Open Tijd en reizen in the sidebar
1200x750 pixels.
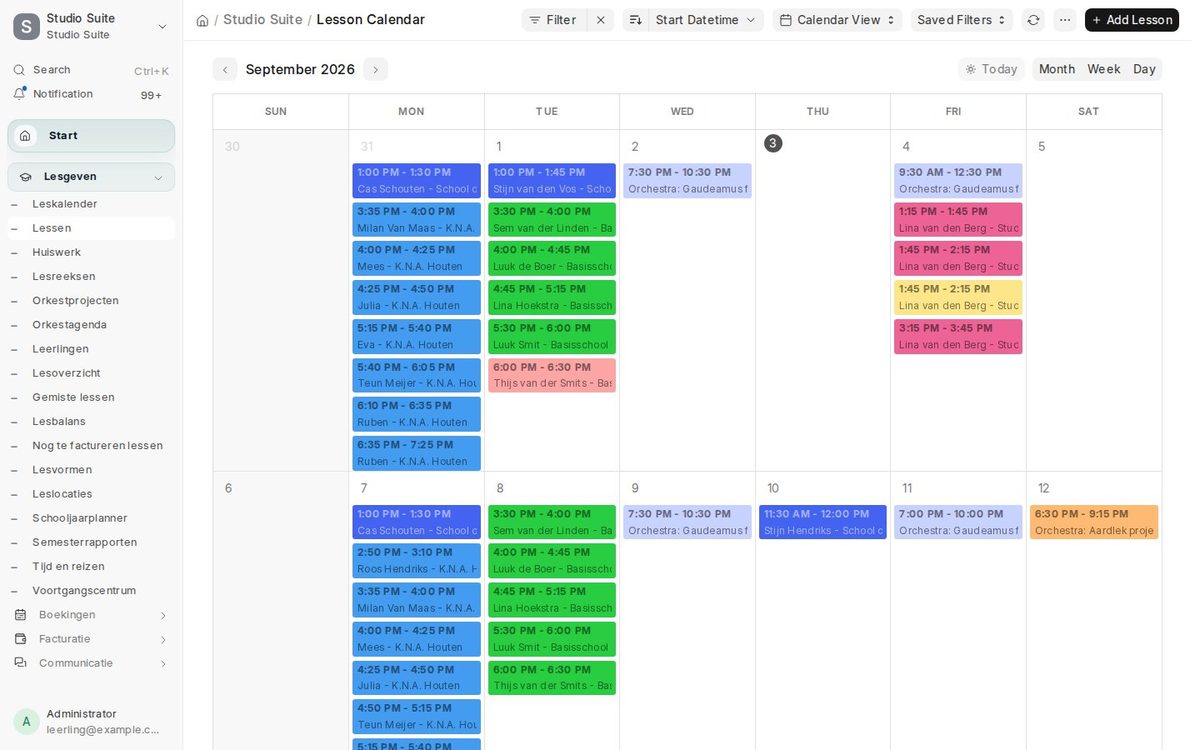tap(91, 566)
